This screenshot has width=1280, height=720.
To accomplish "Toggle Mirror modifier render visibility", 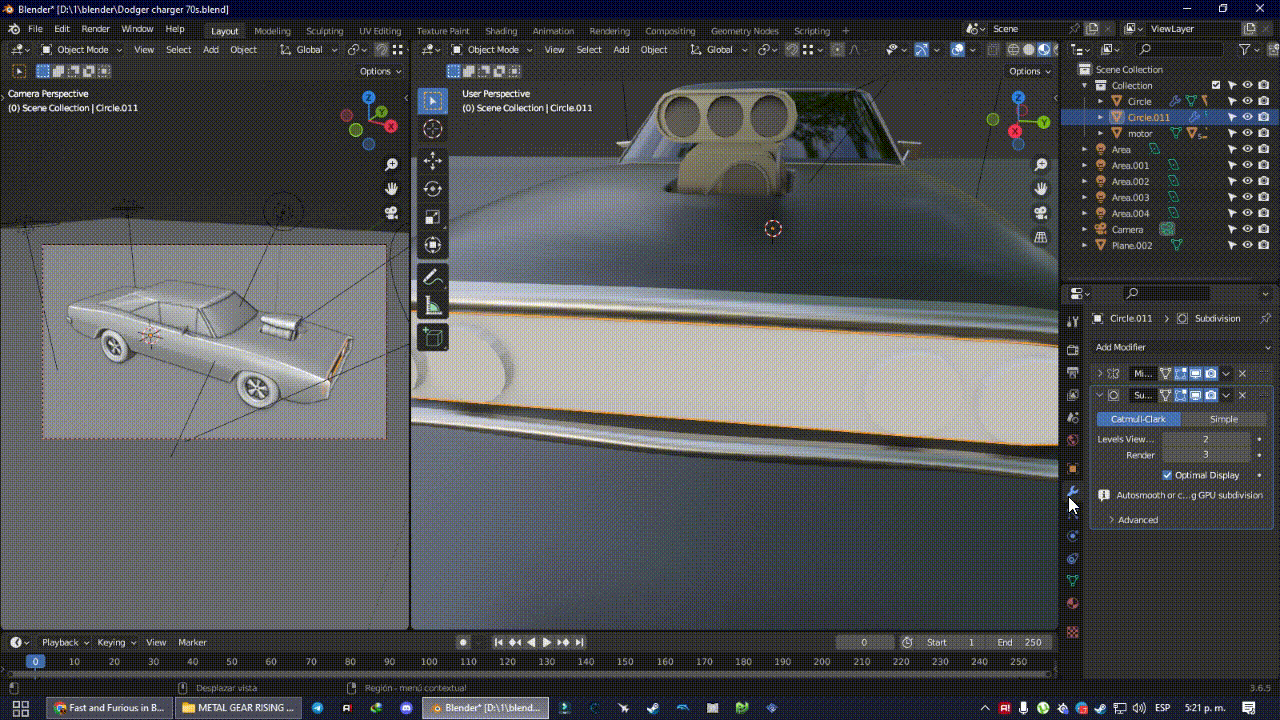I will 1210,373.
